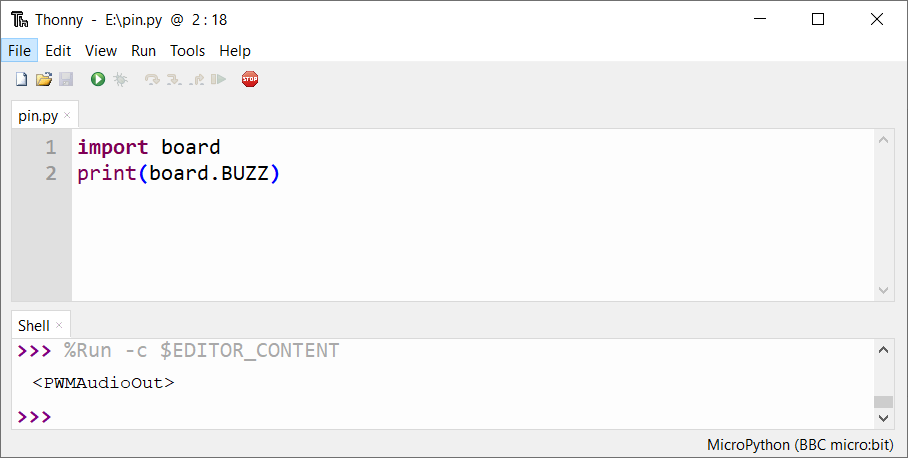This screenshot has width=908, height=458.
Task: Open the File menu
Action: 19,51
